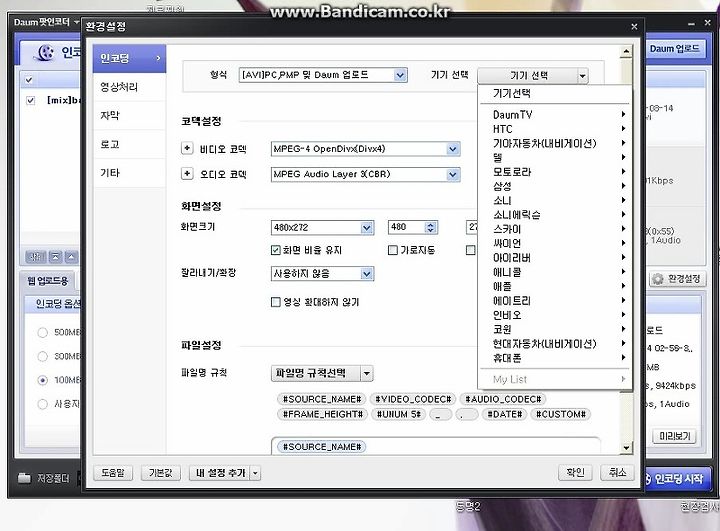Click the 확인 OK button

(575, 472)
